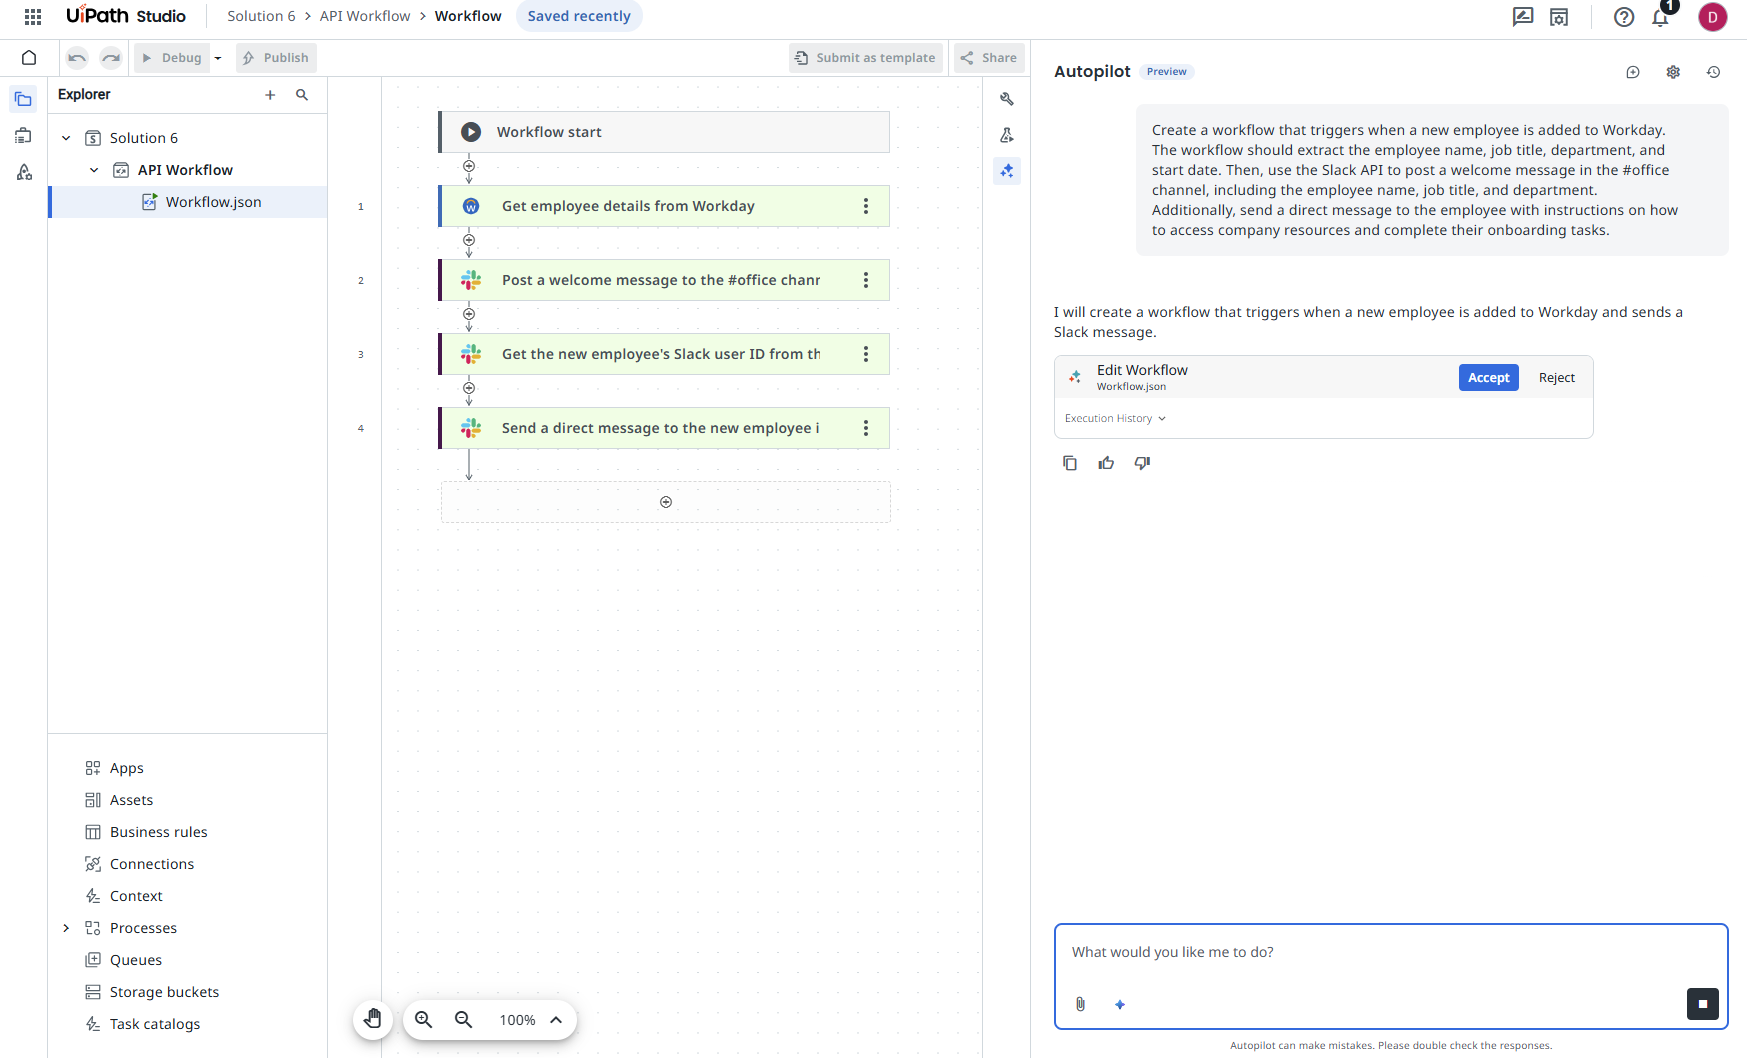Click the Solution 6 breadcrumb
1747x1058 pixels.
[x=261, y=16]
